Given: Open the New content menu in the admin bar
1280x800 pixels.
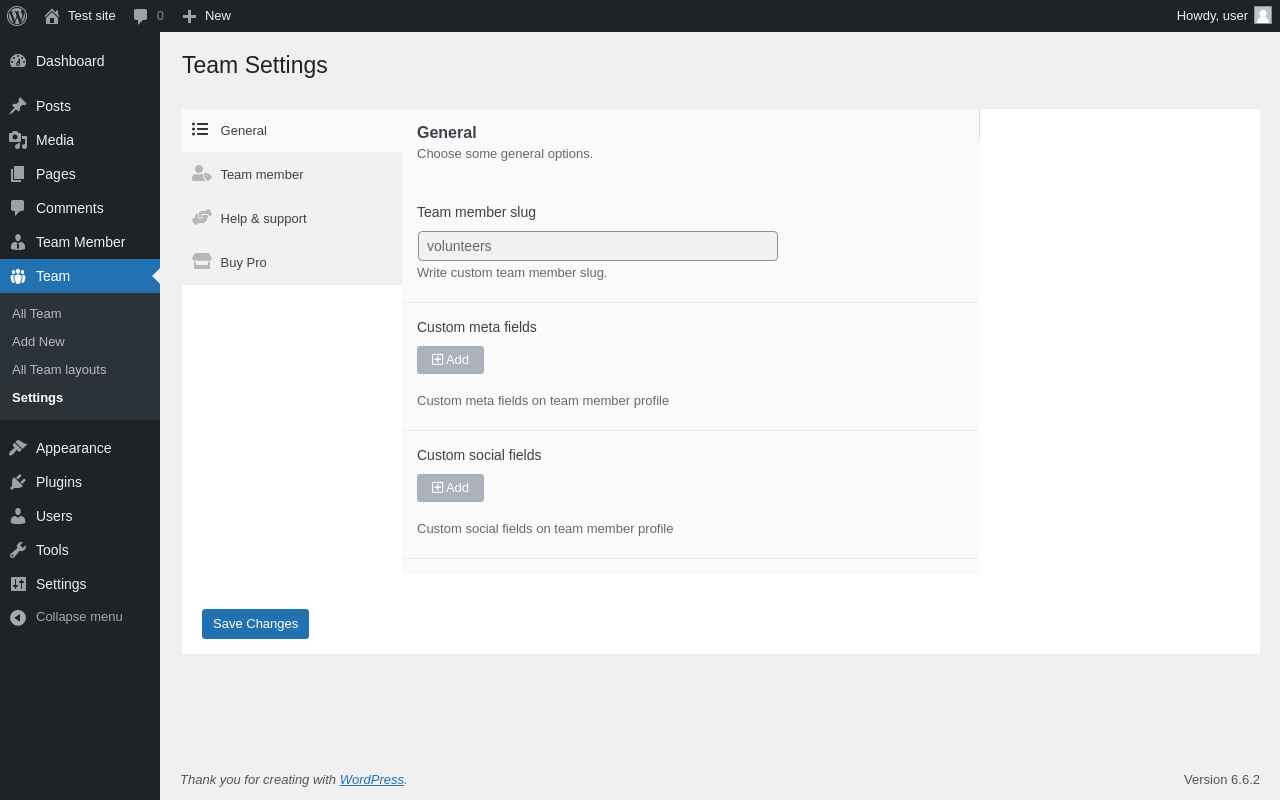Looking at the screenshot, I should 206,16.
